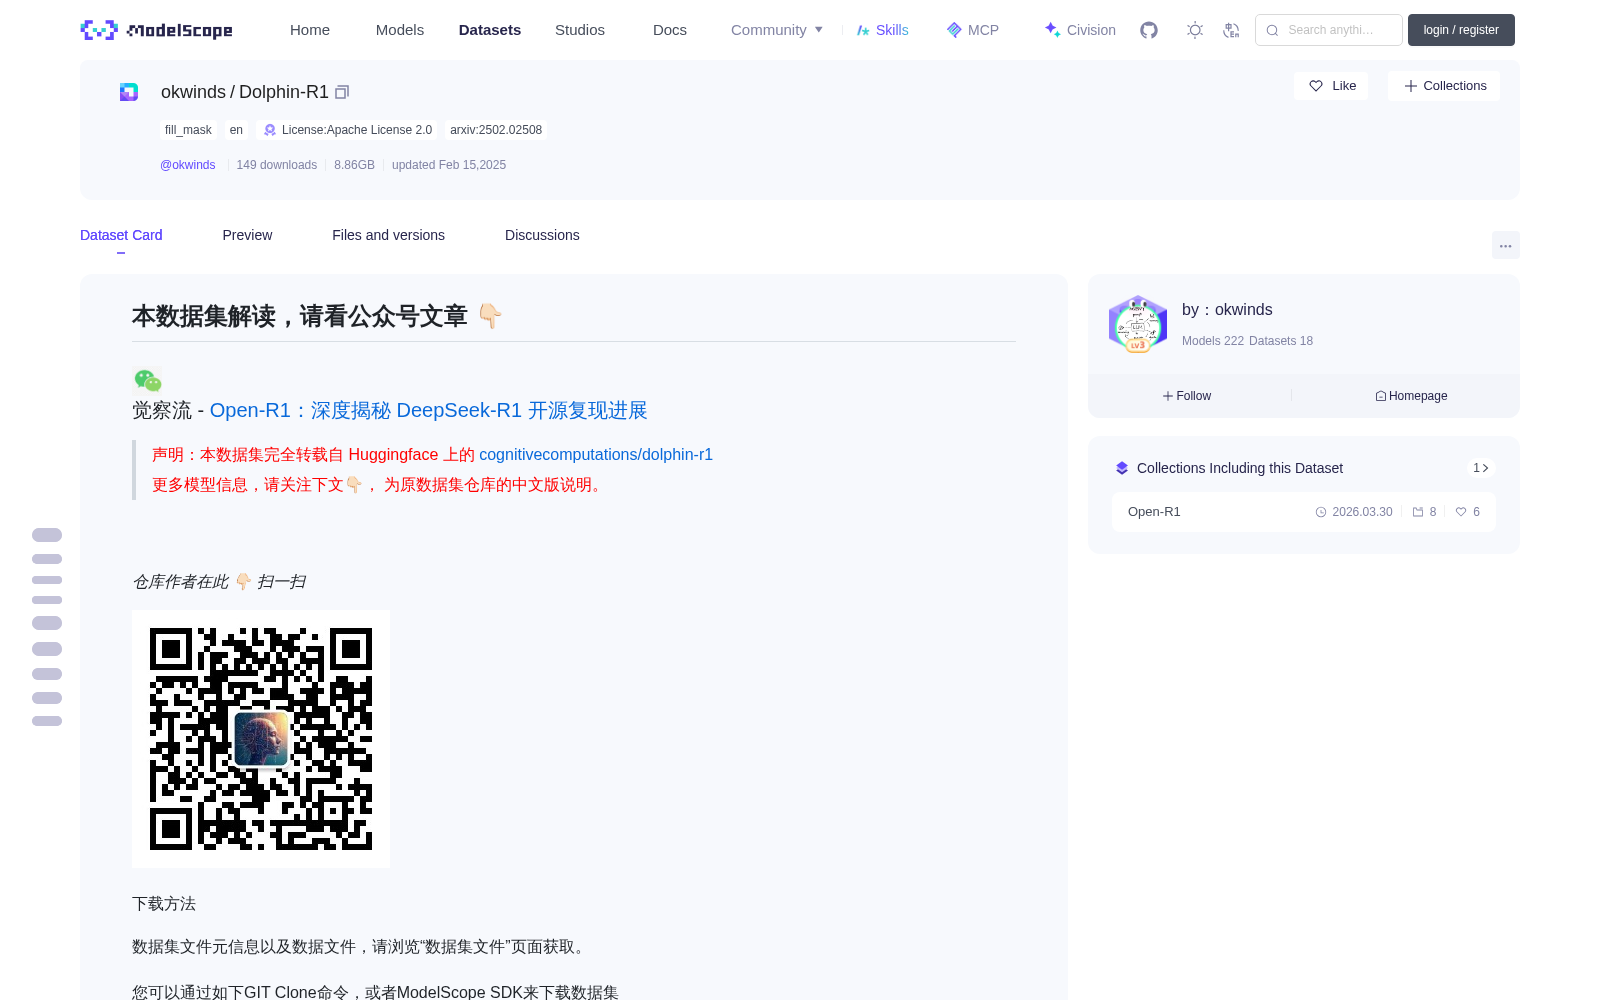The image size is (1600, 1000).
Task: Click the Skills sparkle icon
Action: [x=863, y=30]
